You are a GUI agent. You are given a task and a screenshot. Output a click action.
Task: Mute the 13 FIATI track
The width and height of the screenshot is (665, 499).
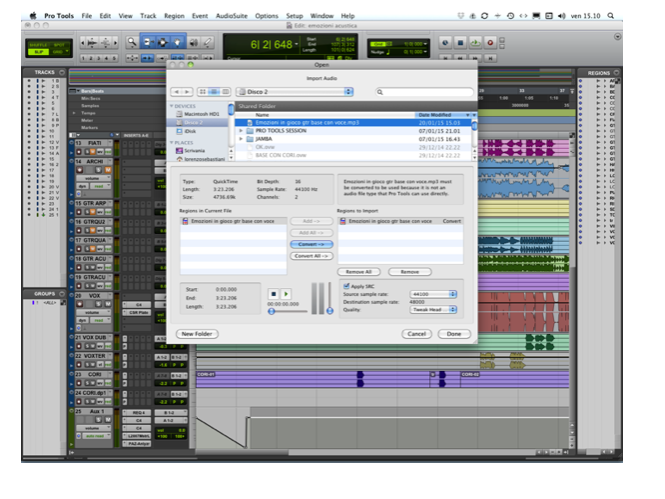tap(93, 152)
